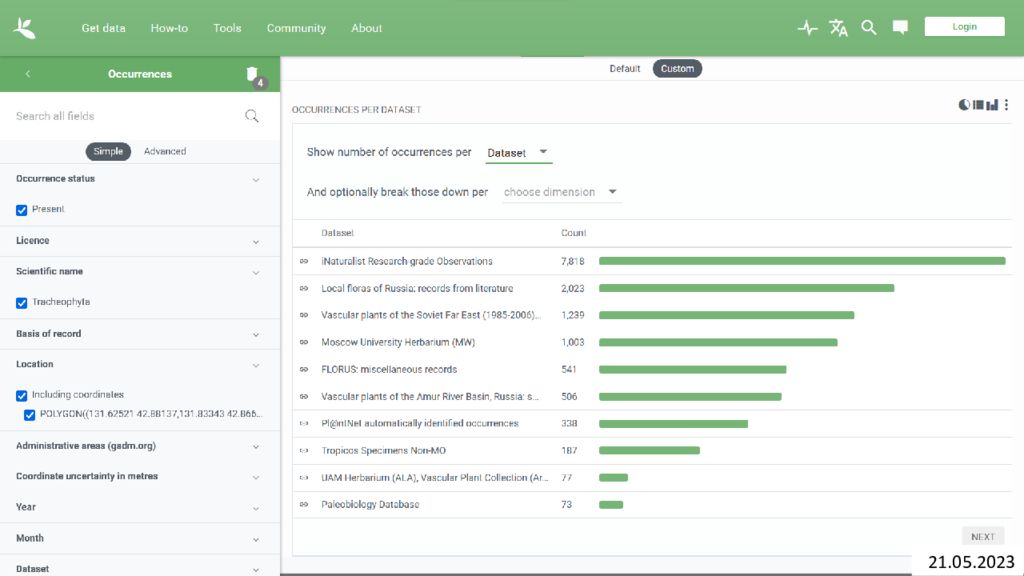Open the choose dimension dropdown
1024x576 pixels.
click(562, 192)
